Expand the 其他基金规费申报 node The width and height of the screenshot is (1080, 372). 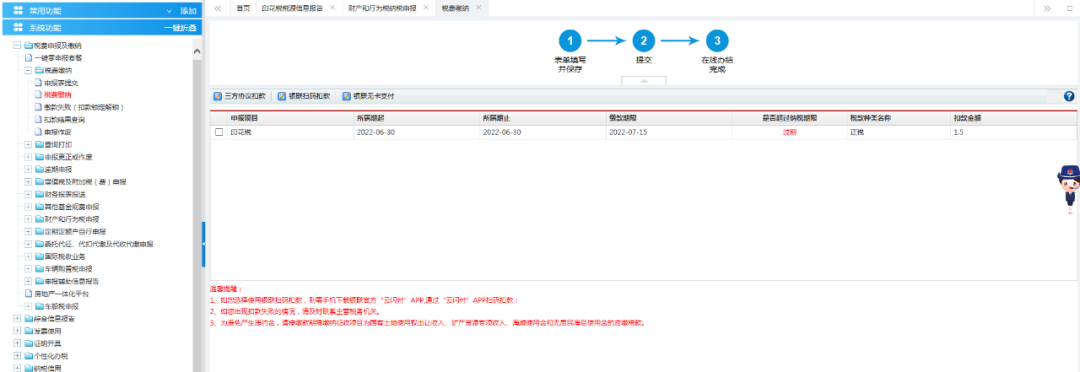[28, 207]
